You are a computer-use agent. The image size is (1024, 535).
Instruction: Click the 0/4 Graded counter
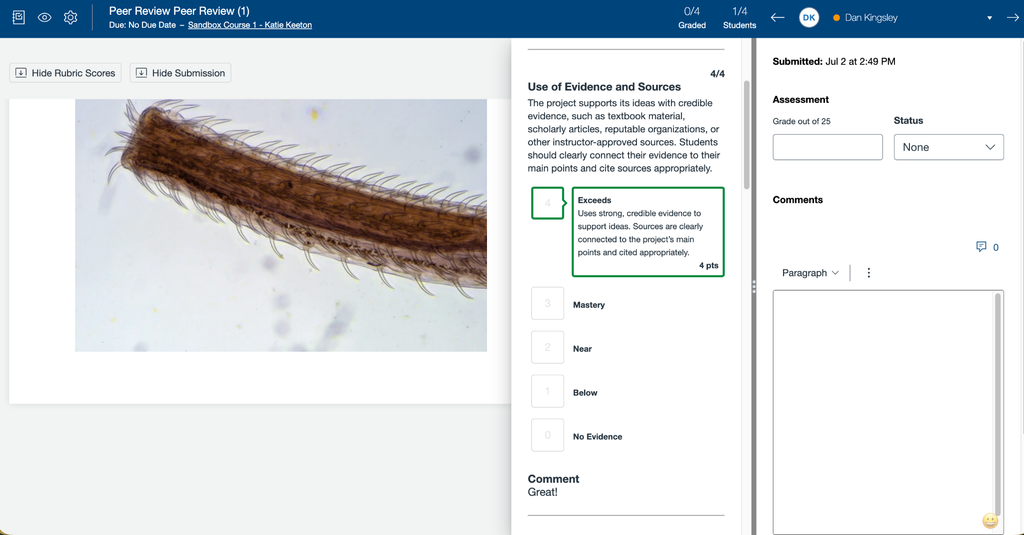(692, 18)
